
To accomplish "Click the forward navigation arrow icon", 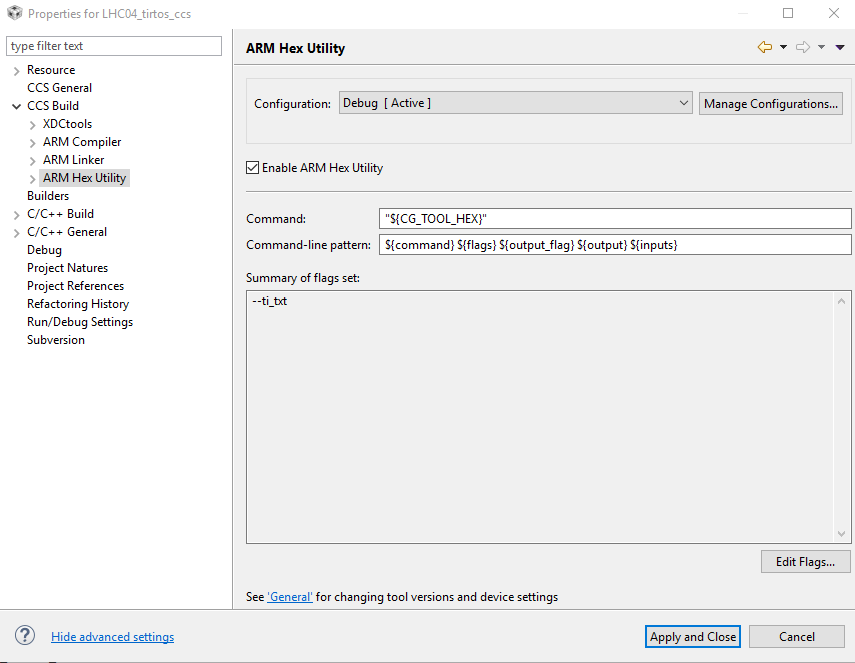I will [802, 47].
